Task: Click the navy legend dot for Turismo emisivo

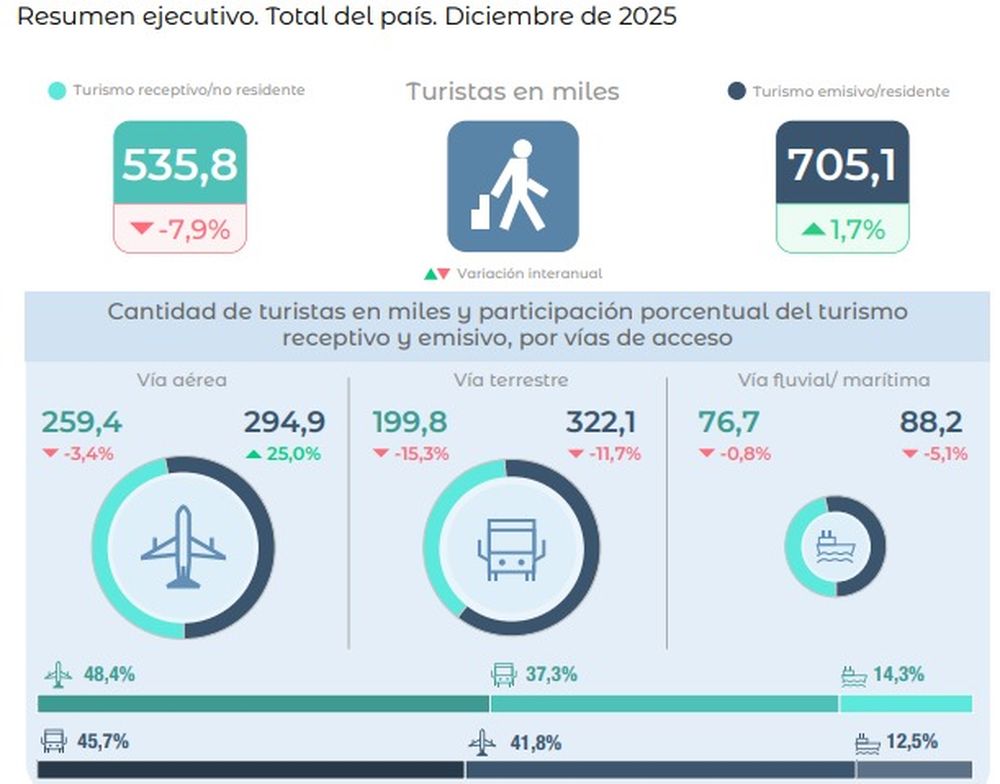Action: click(737, 92)
